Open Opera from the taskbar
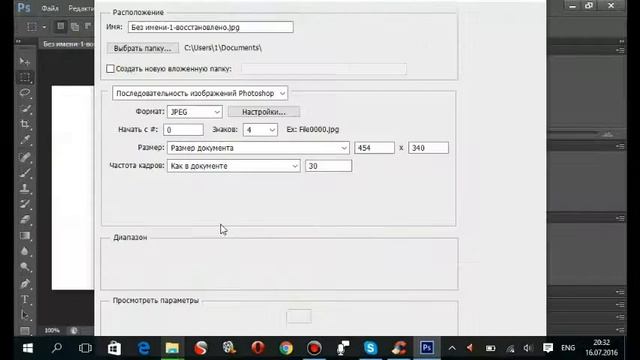640x360 pixels. (258, 348)
